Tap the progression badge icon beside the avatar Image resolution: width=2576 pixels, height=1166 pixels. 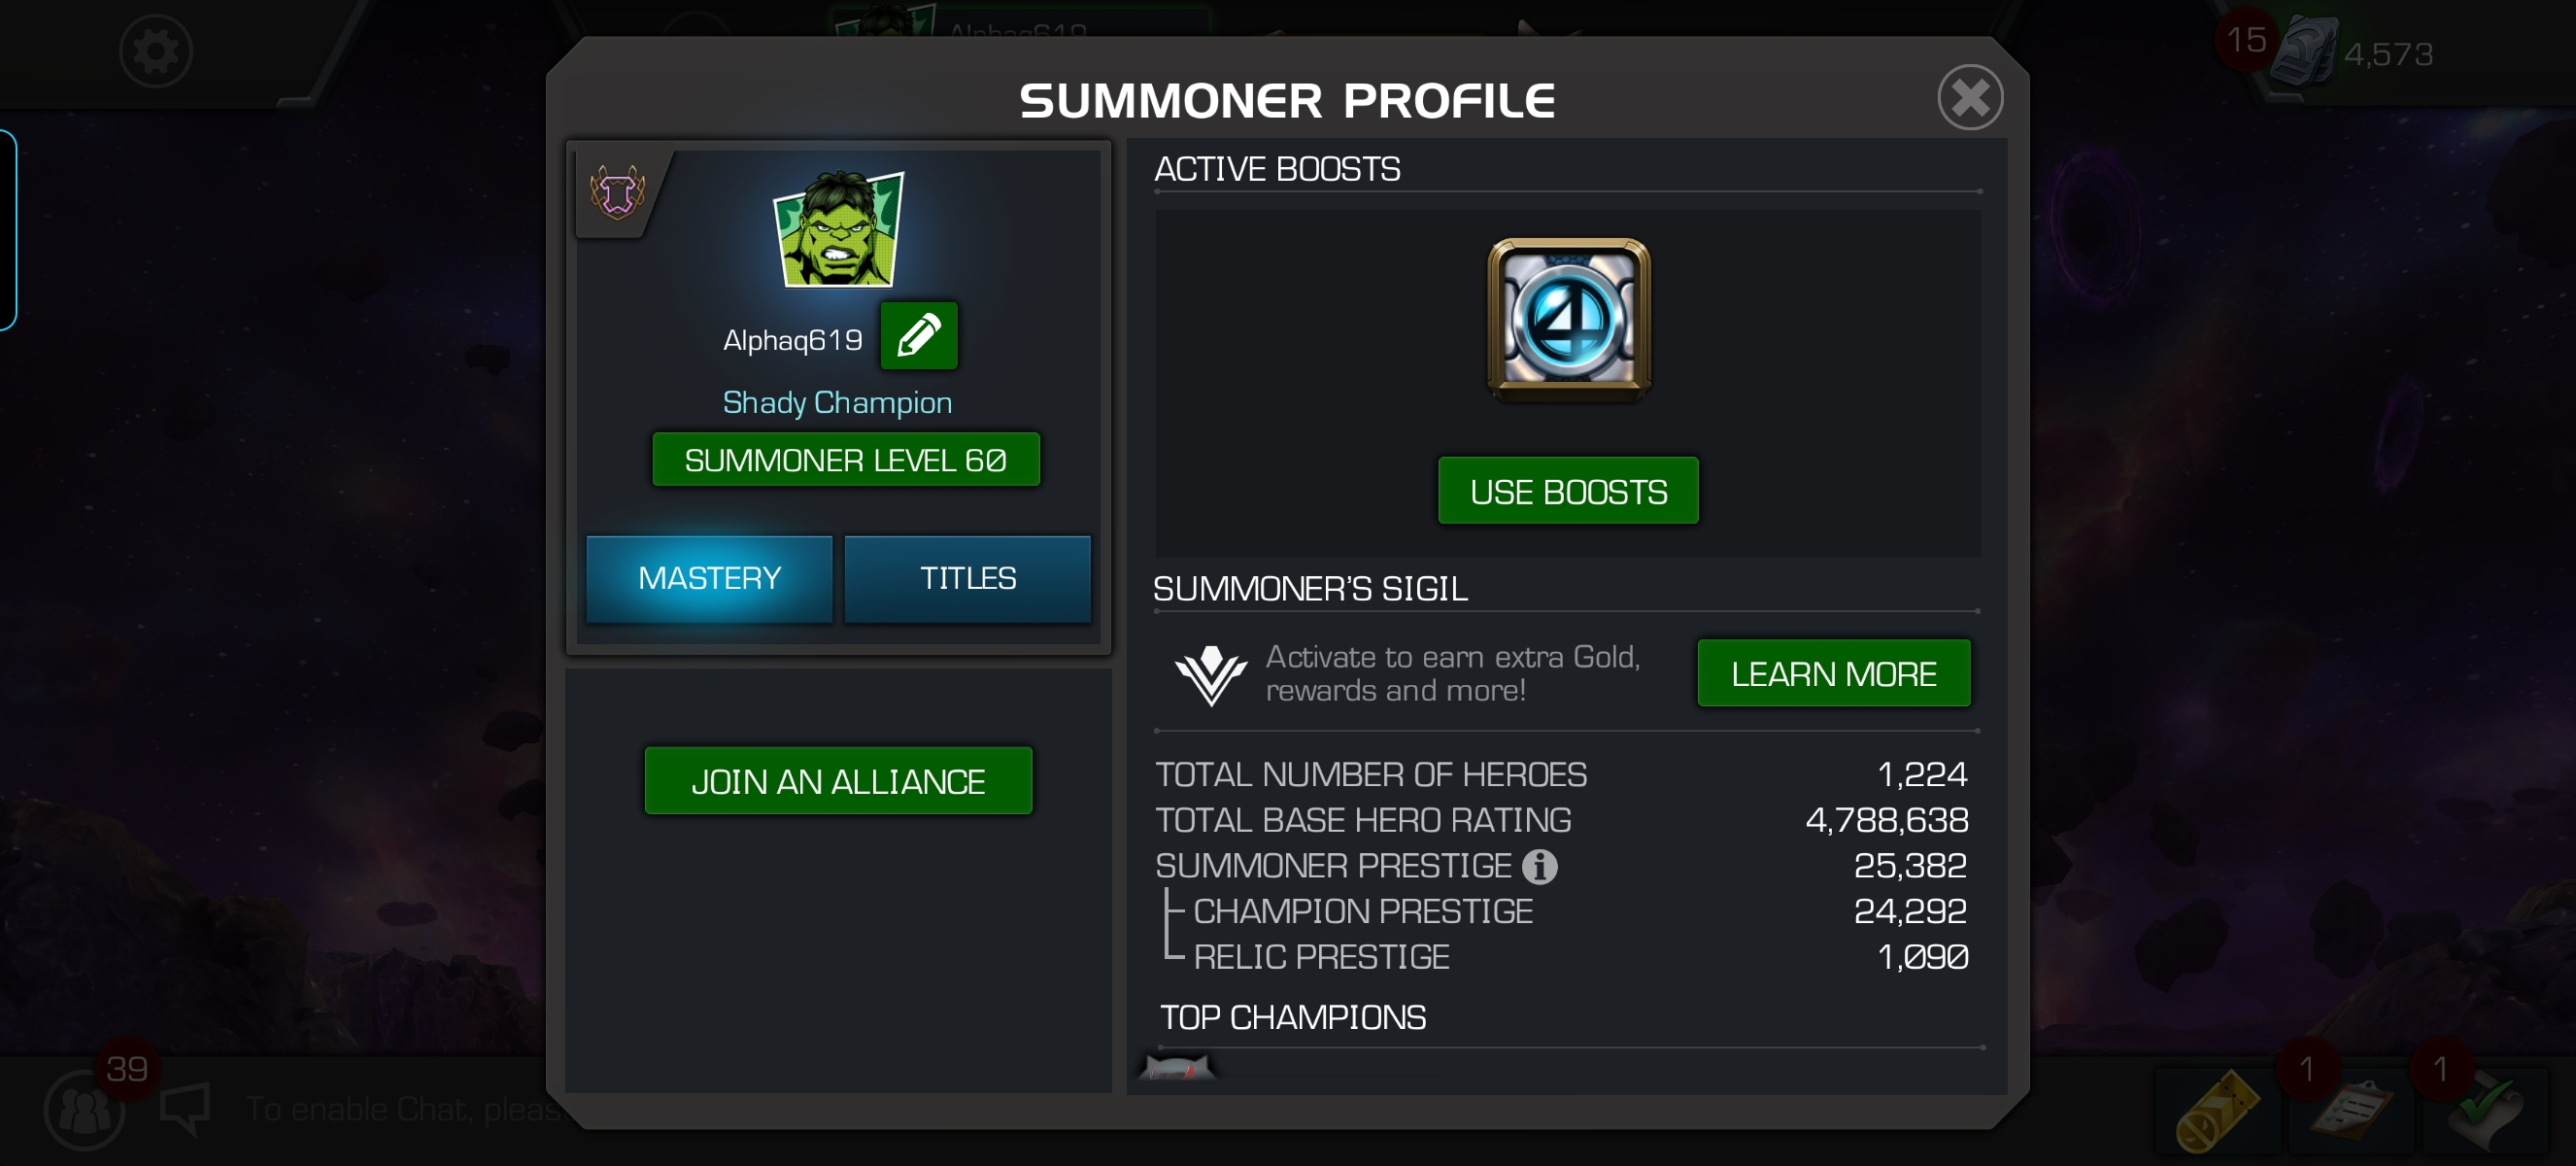(x=617, y=192)
